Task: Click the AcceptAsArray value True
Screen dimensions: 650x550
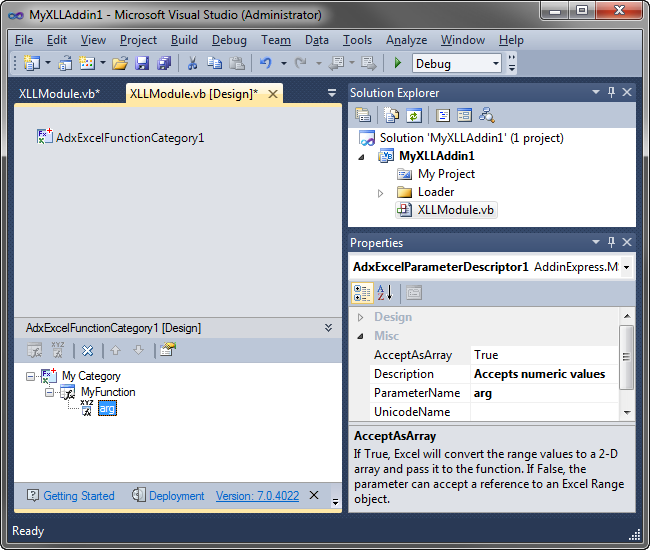Action: tap(543, 355)
